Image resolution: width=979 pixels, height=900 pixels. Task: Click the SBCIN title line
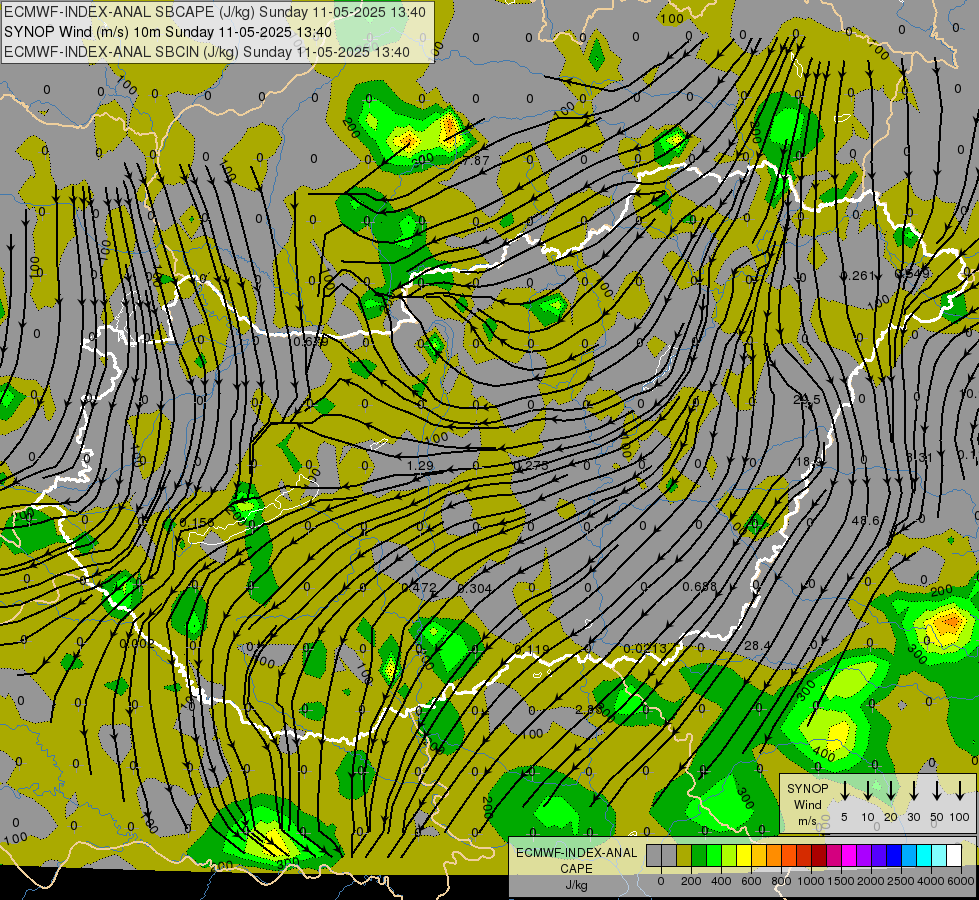(x=207, y=52)
